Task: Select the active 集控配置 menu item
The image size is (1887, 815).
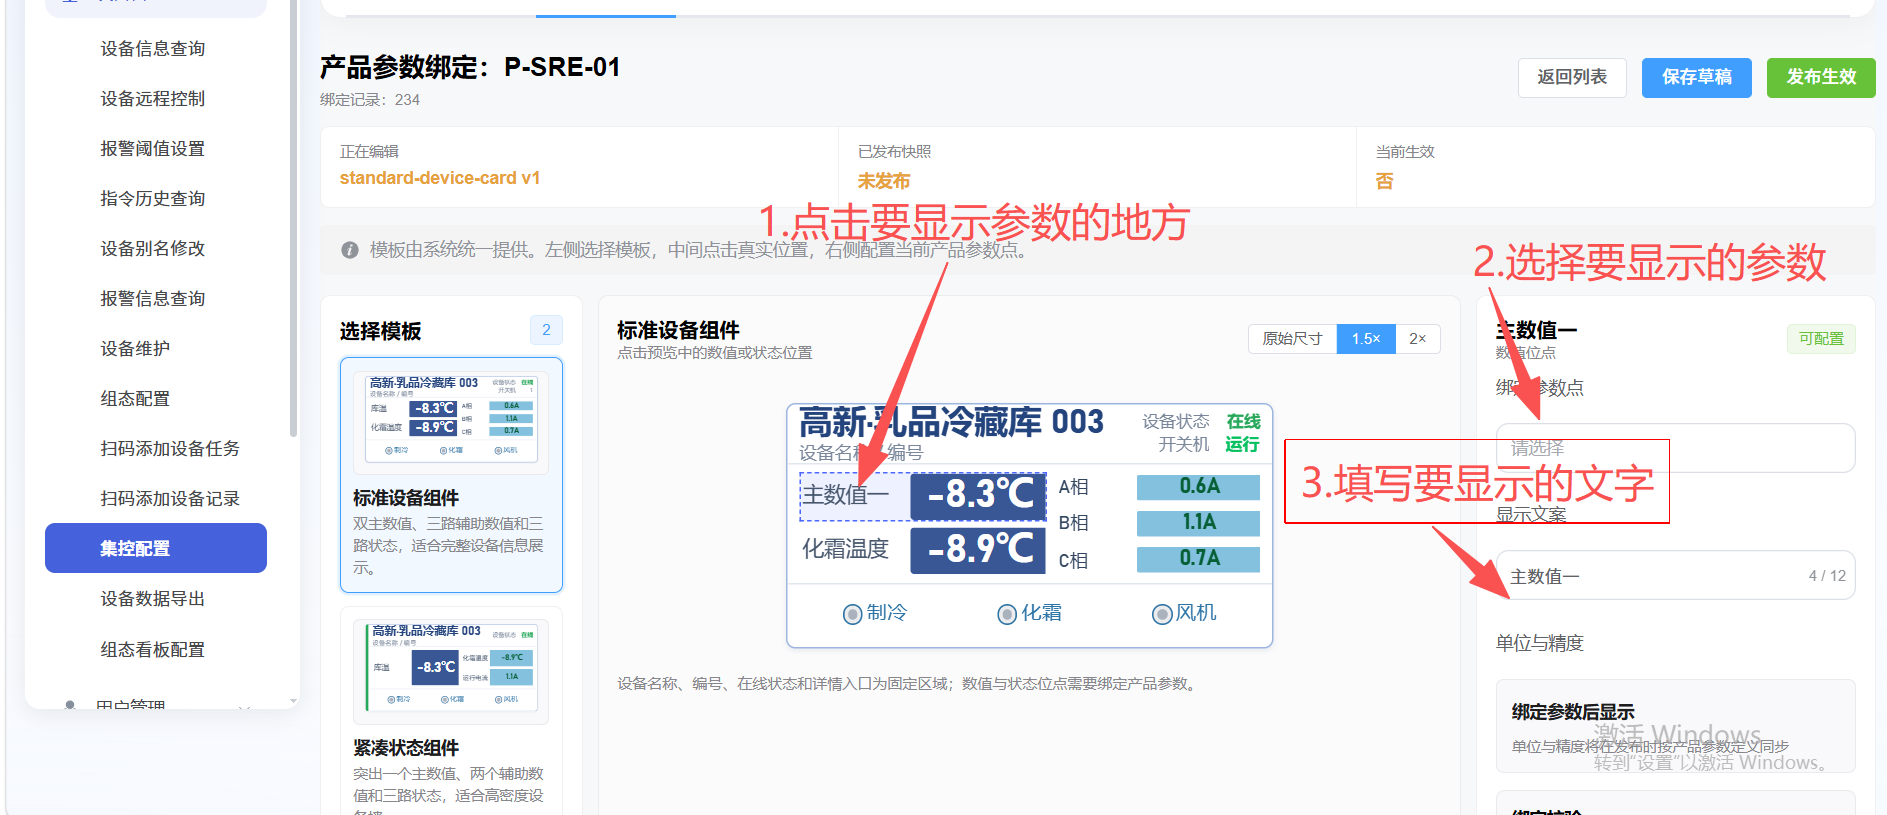Action: (156, 548)
